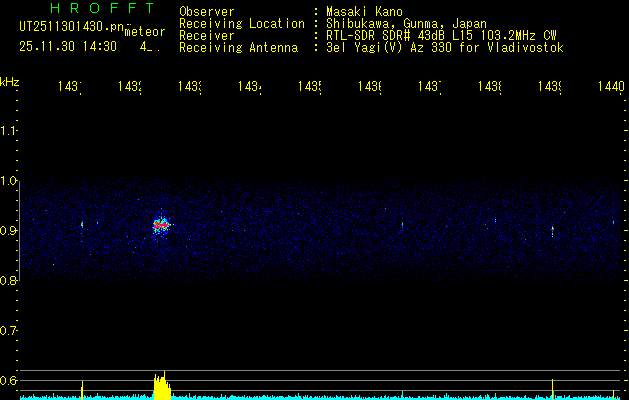Click the 1438 time axis label
The image size is (629, 400).
coord(489,86)
